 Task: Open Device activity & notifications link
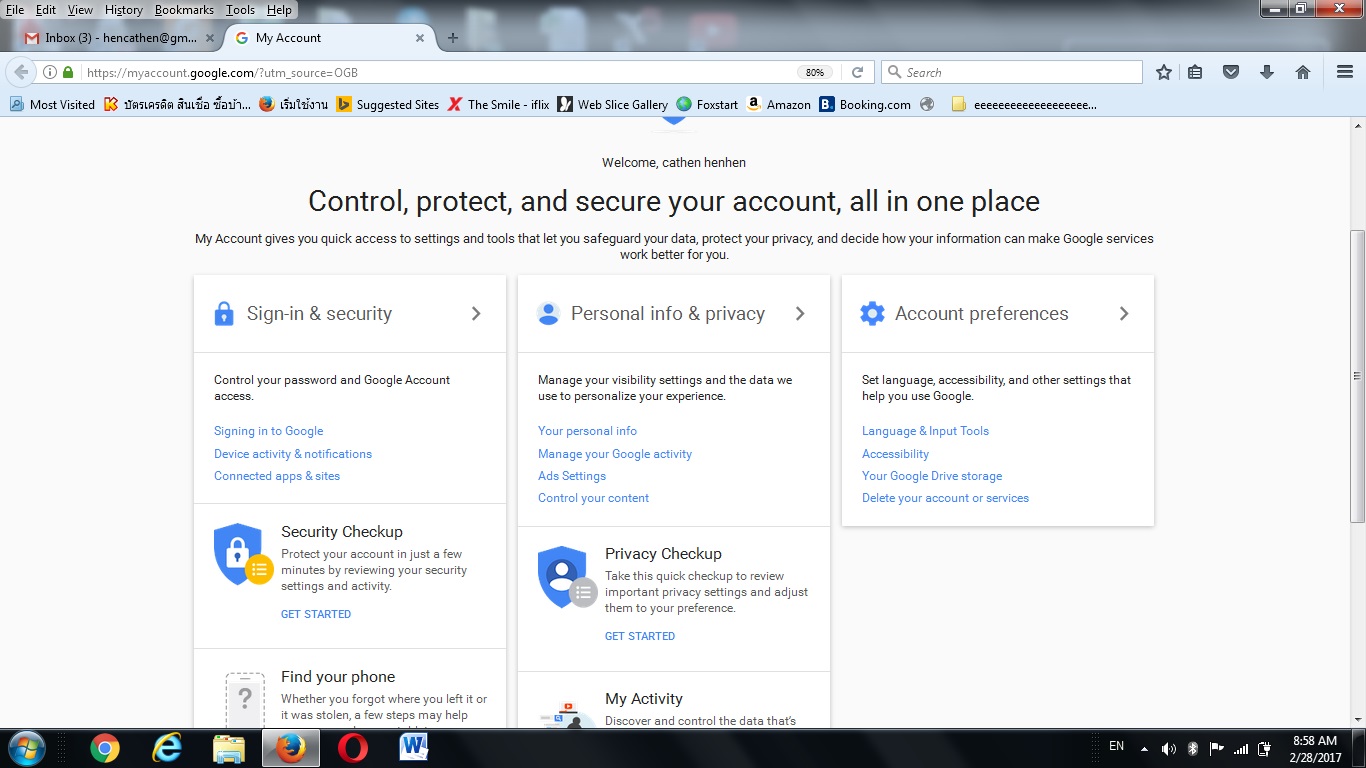[293, 454]
